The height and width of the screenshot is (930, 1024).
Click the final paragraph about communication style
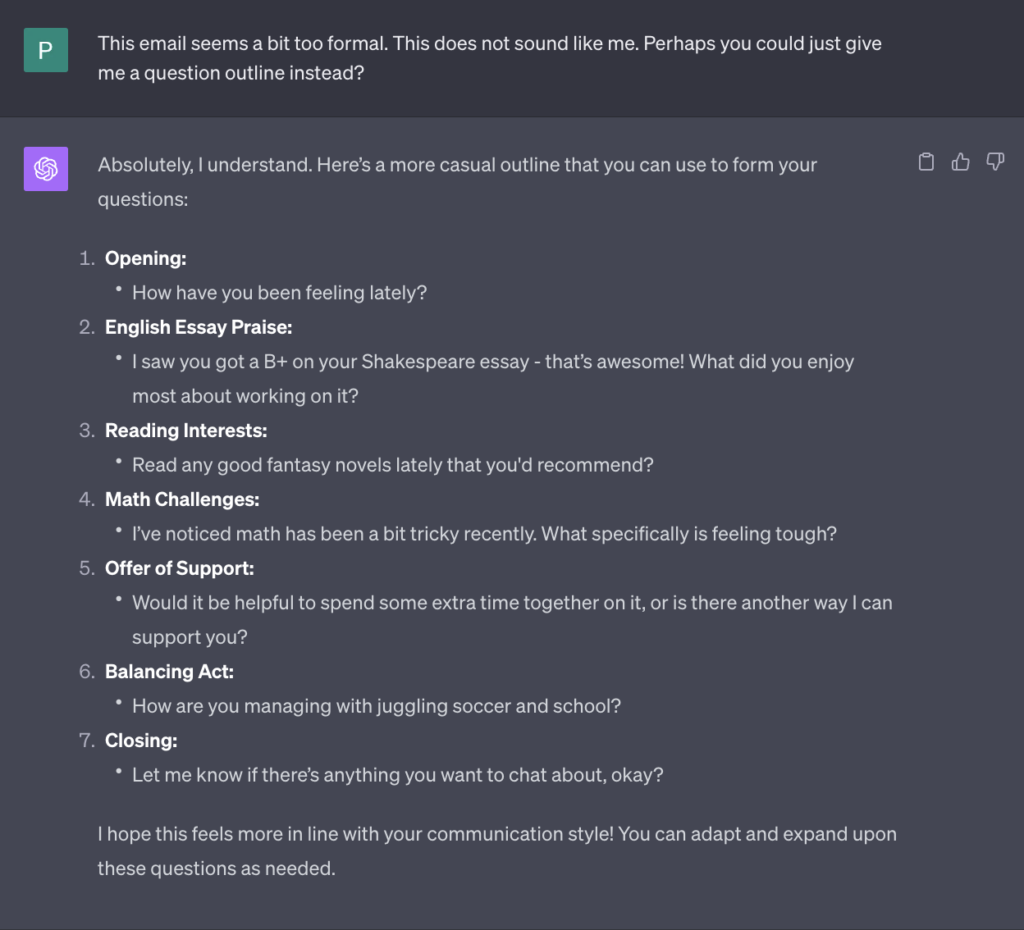coord(497,851)
